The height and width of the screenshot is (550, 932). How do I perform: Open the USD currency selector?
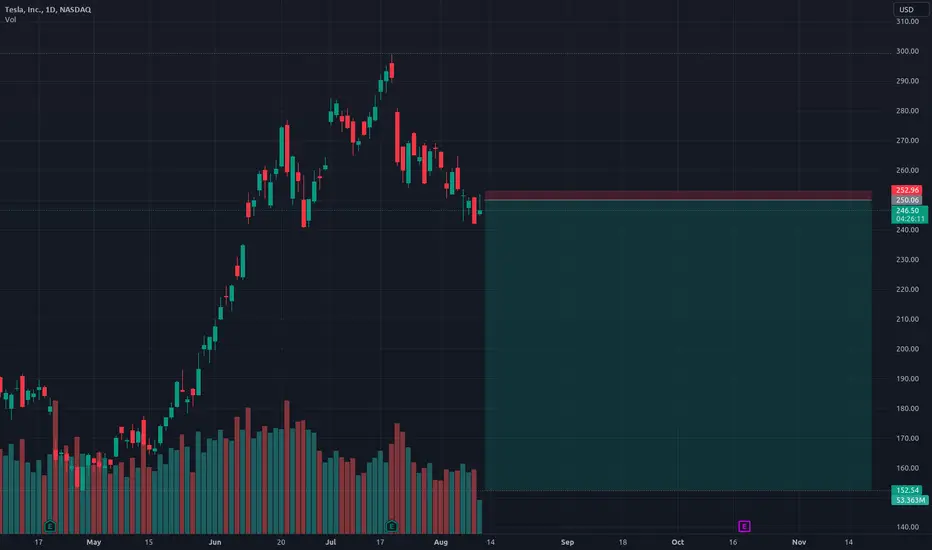click(909, 10)
